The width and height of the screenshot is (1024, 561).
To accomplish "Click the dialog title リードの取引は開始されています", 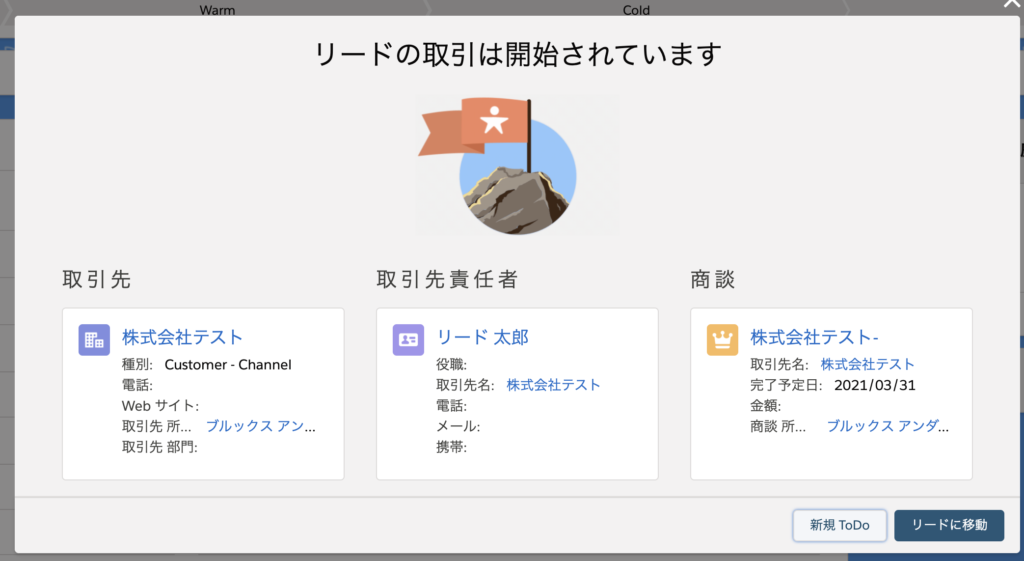I will click(x=518, y=54).
